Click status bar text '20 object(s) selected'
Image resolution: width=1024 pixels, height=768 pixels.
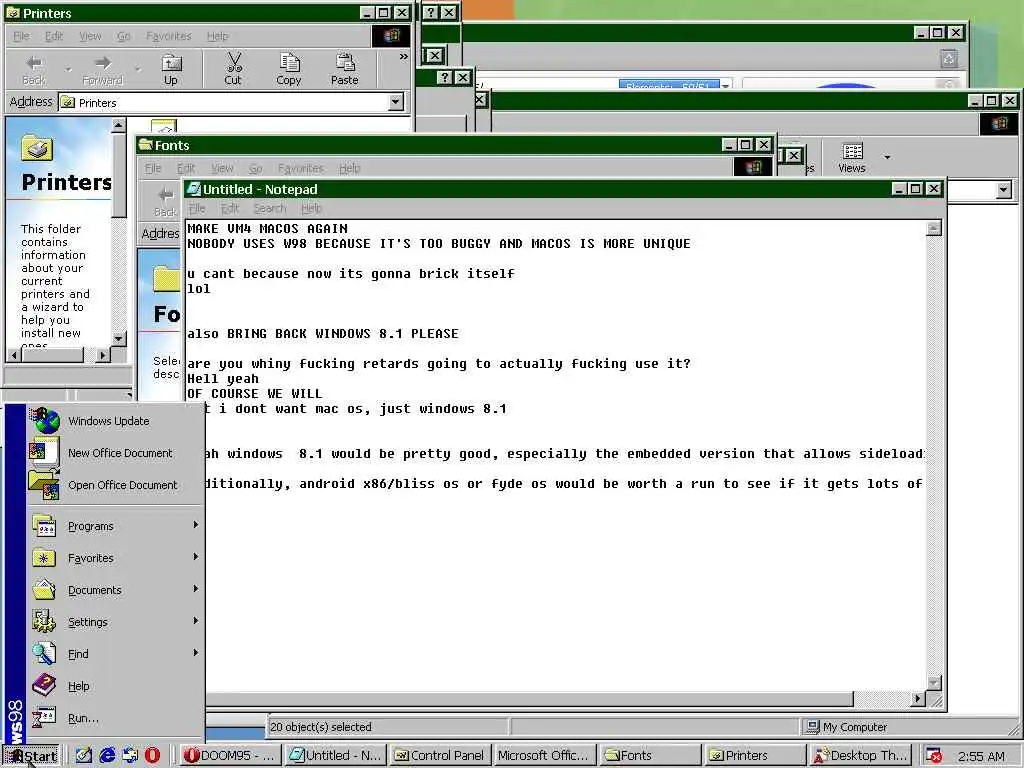(x=321, y=727)
